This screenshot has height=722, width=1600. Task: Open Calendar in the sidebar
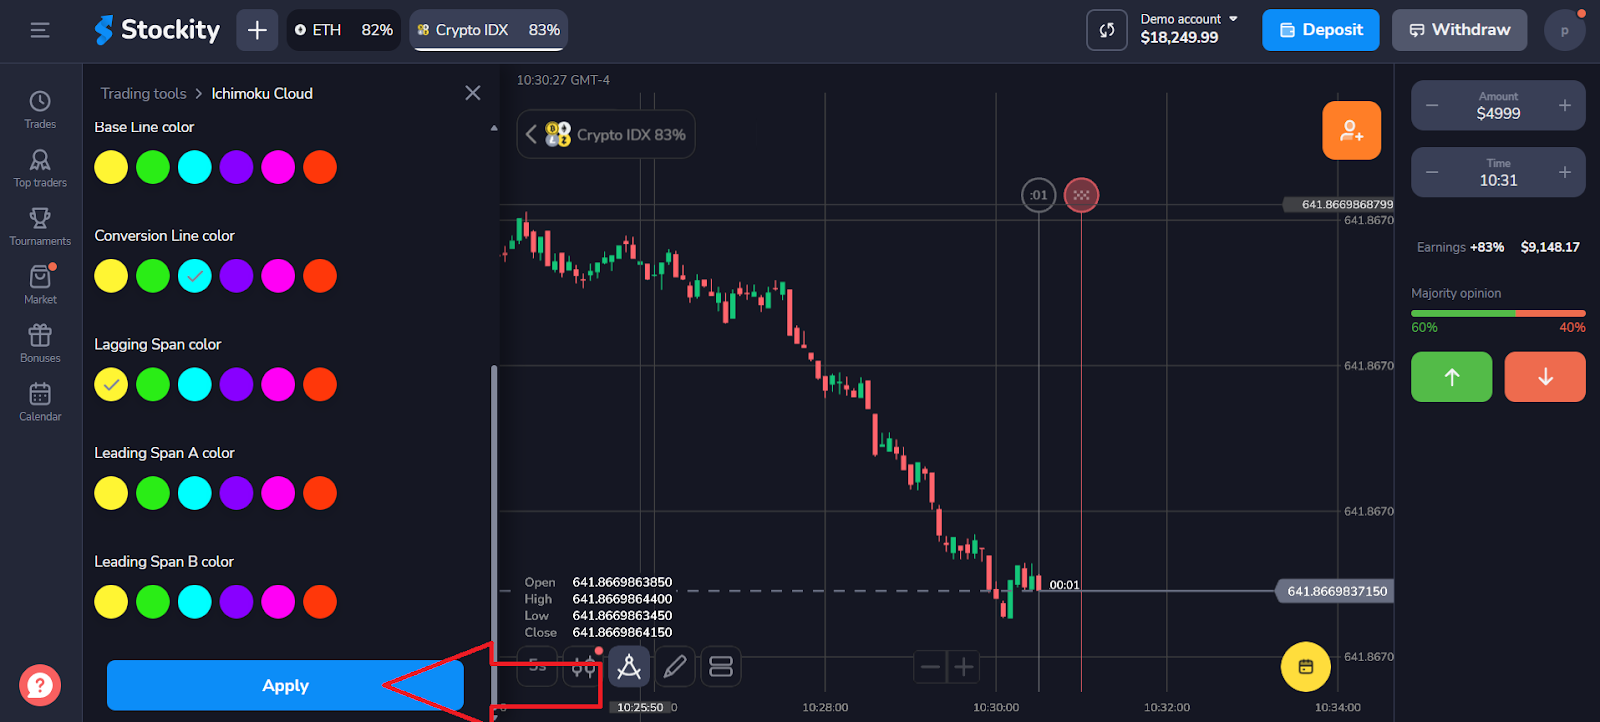40,402
